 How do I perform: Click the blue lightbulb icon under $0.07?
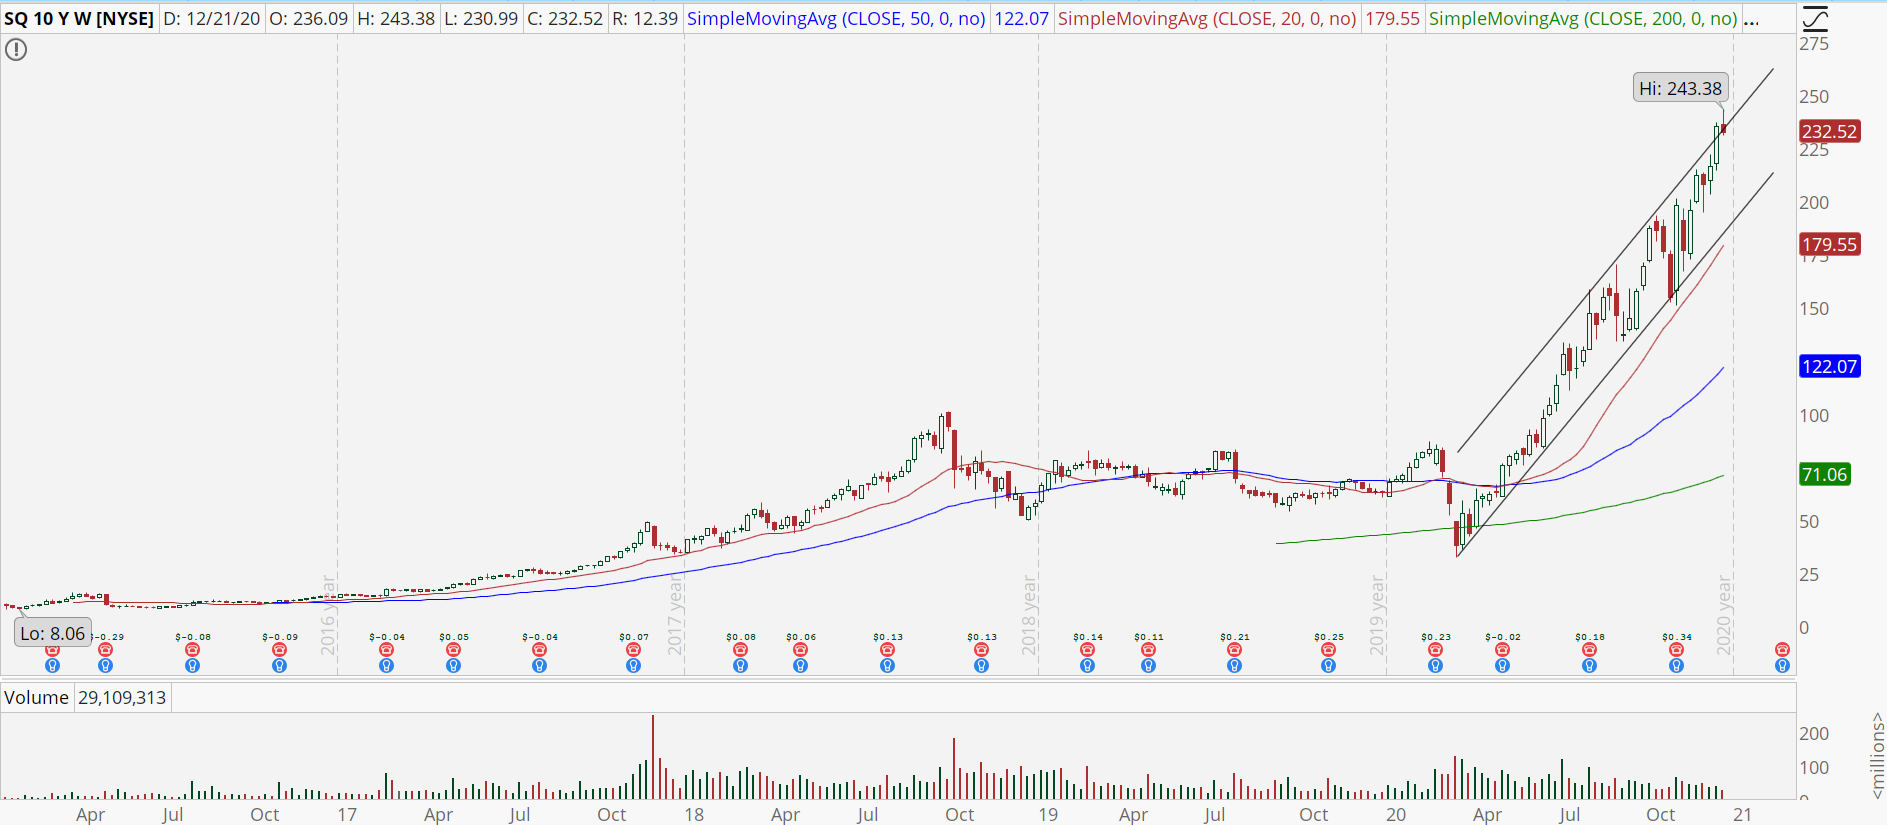coord(633,666)
